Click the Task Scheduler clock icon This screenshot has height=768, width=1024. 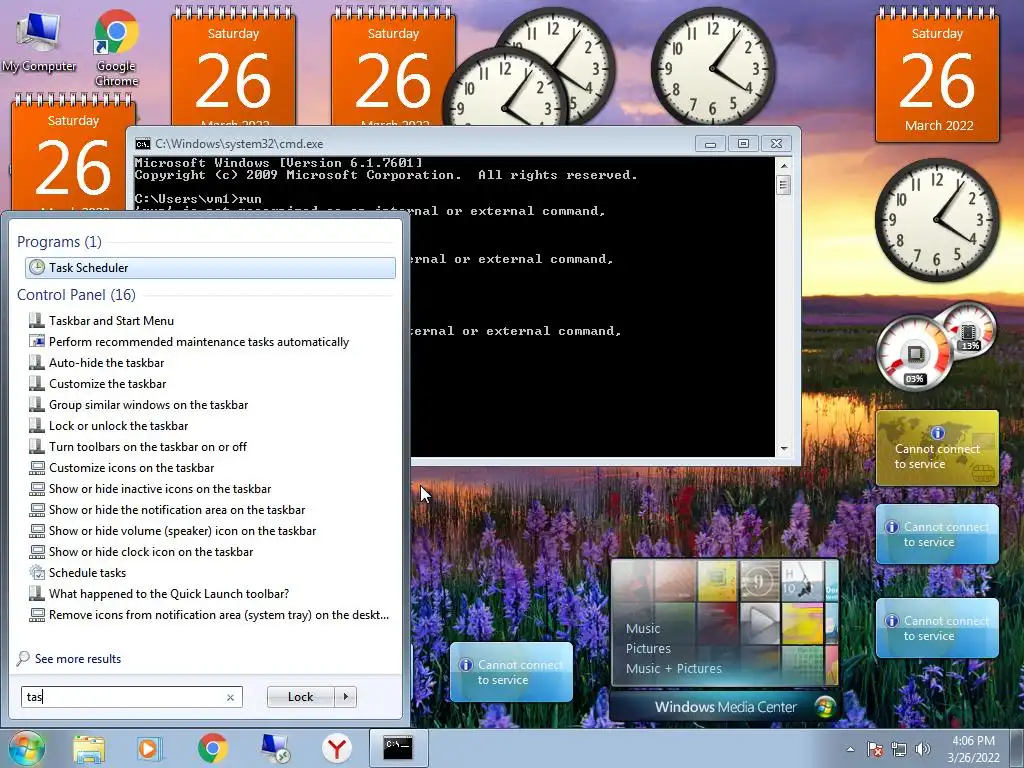[x=37, y=267]
